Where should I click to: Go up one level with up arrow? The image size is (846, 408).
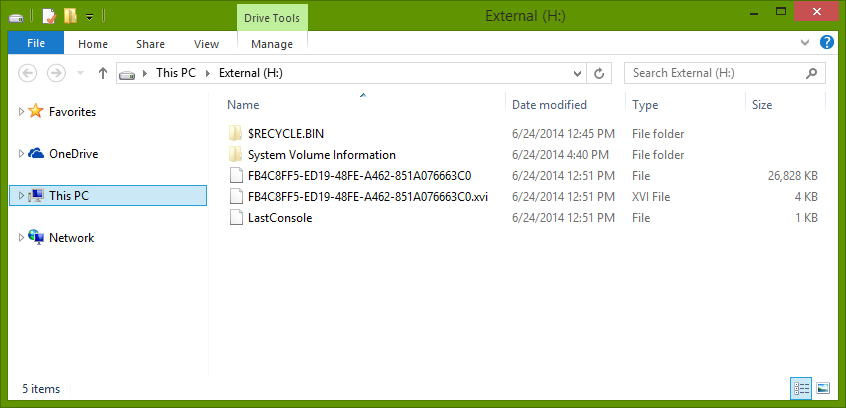point(103,73)
